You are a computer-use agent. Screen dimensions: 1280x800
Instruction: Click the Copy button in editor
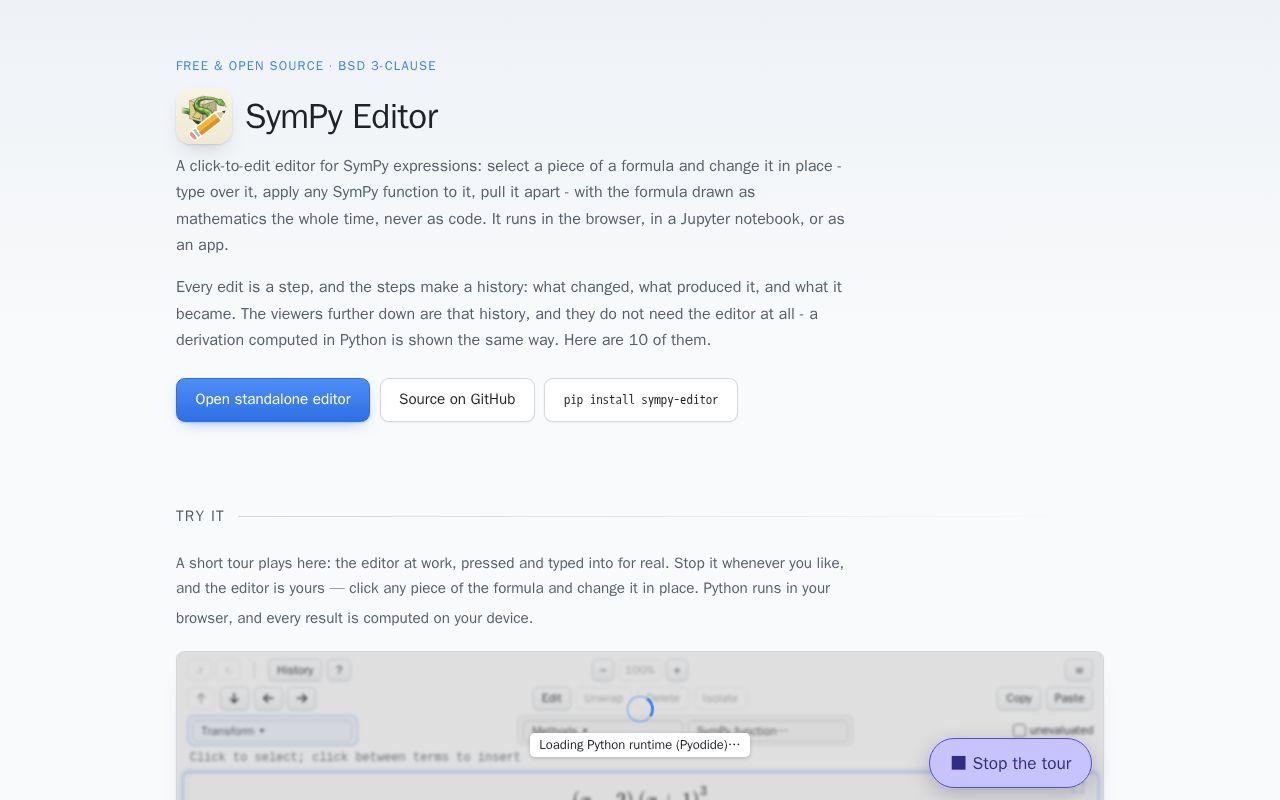(x=1019, y=698)
